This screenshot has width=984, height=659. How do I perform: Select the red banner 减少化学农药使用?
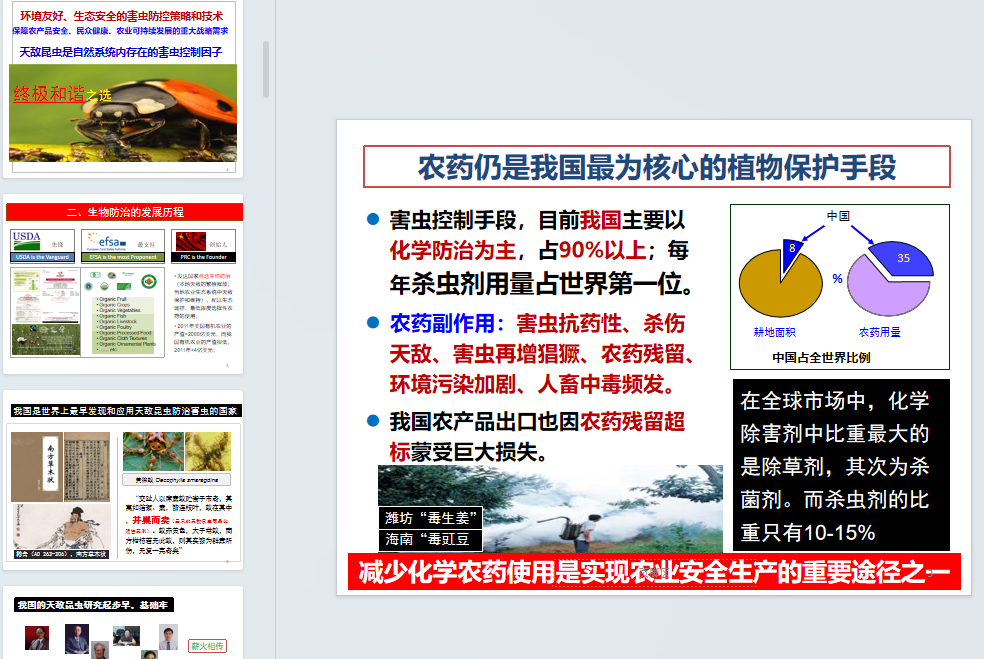653,573
